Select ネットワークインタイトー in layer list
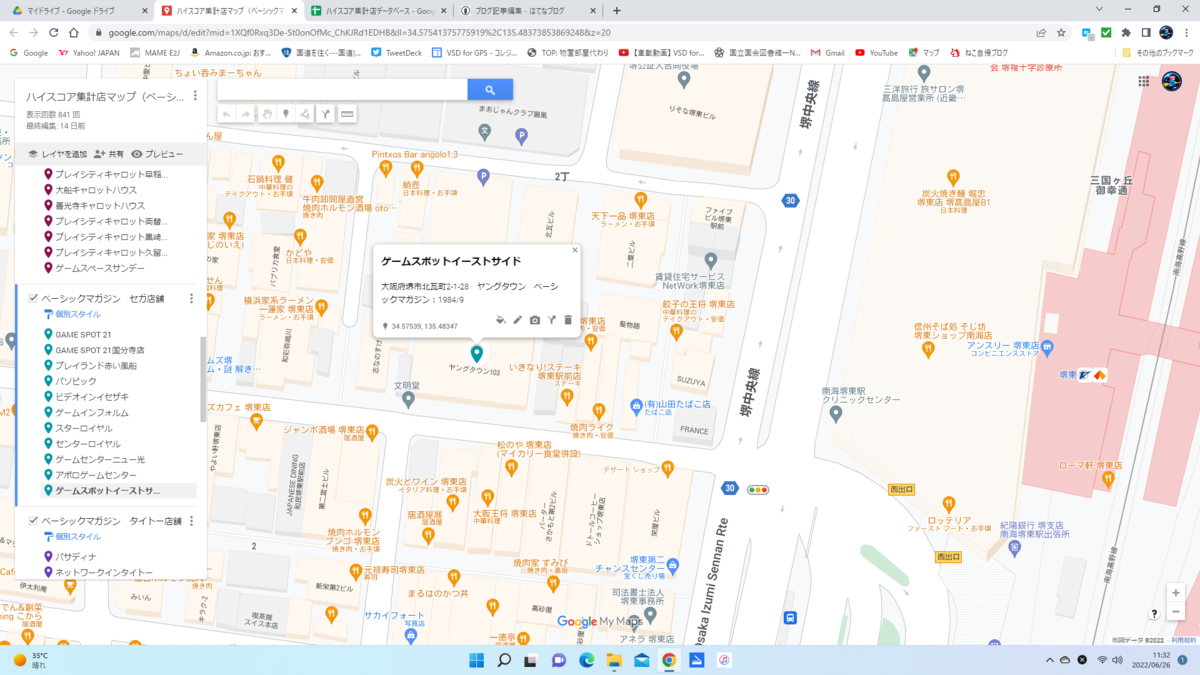The height and width of the screenshot is (675, 1200). pyautogui.click(x=103, y=572)
